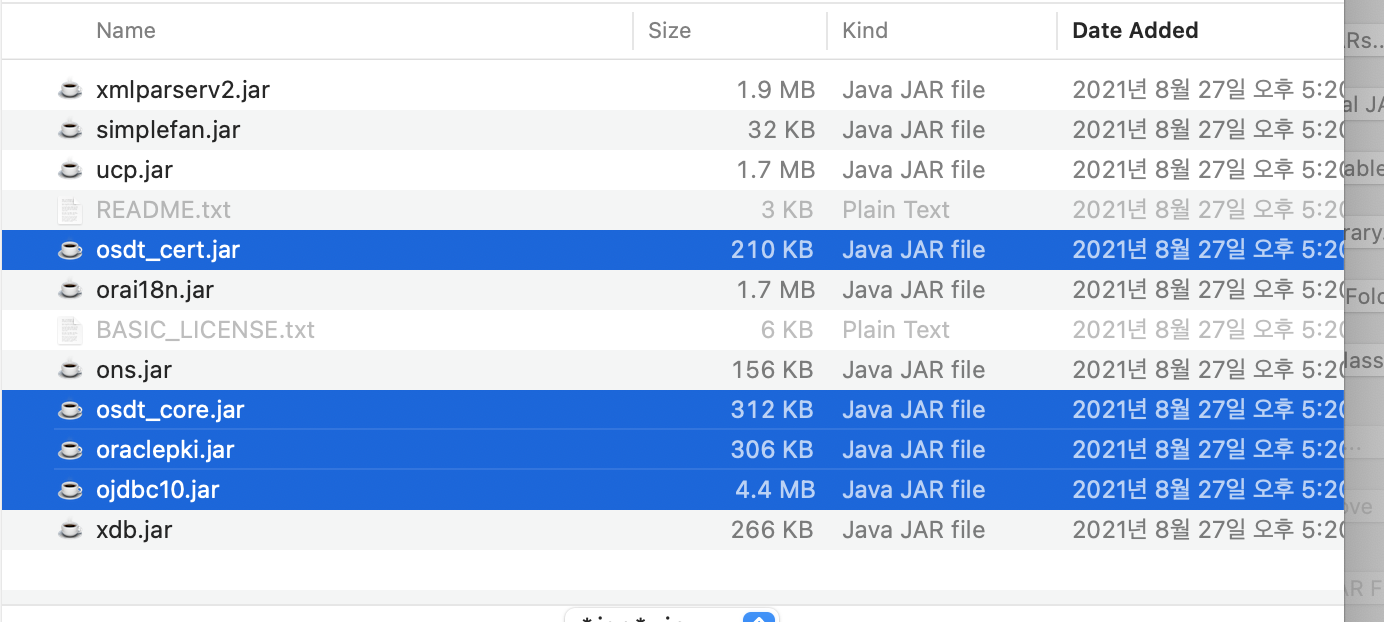Click the 266 KB size value
The height and width of the screenshot is (622, 1384).
(x=772, y=530)
